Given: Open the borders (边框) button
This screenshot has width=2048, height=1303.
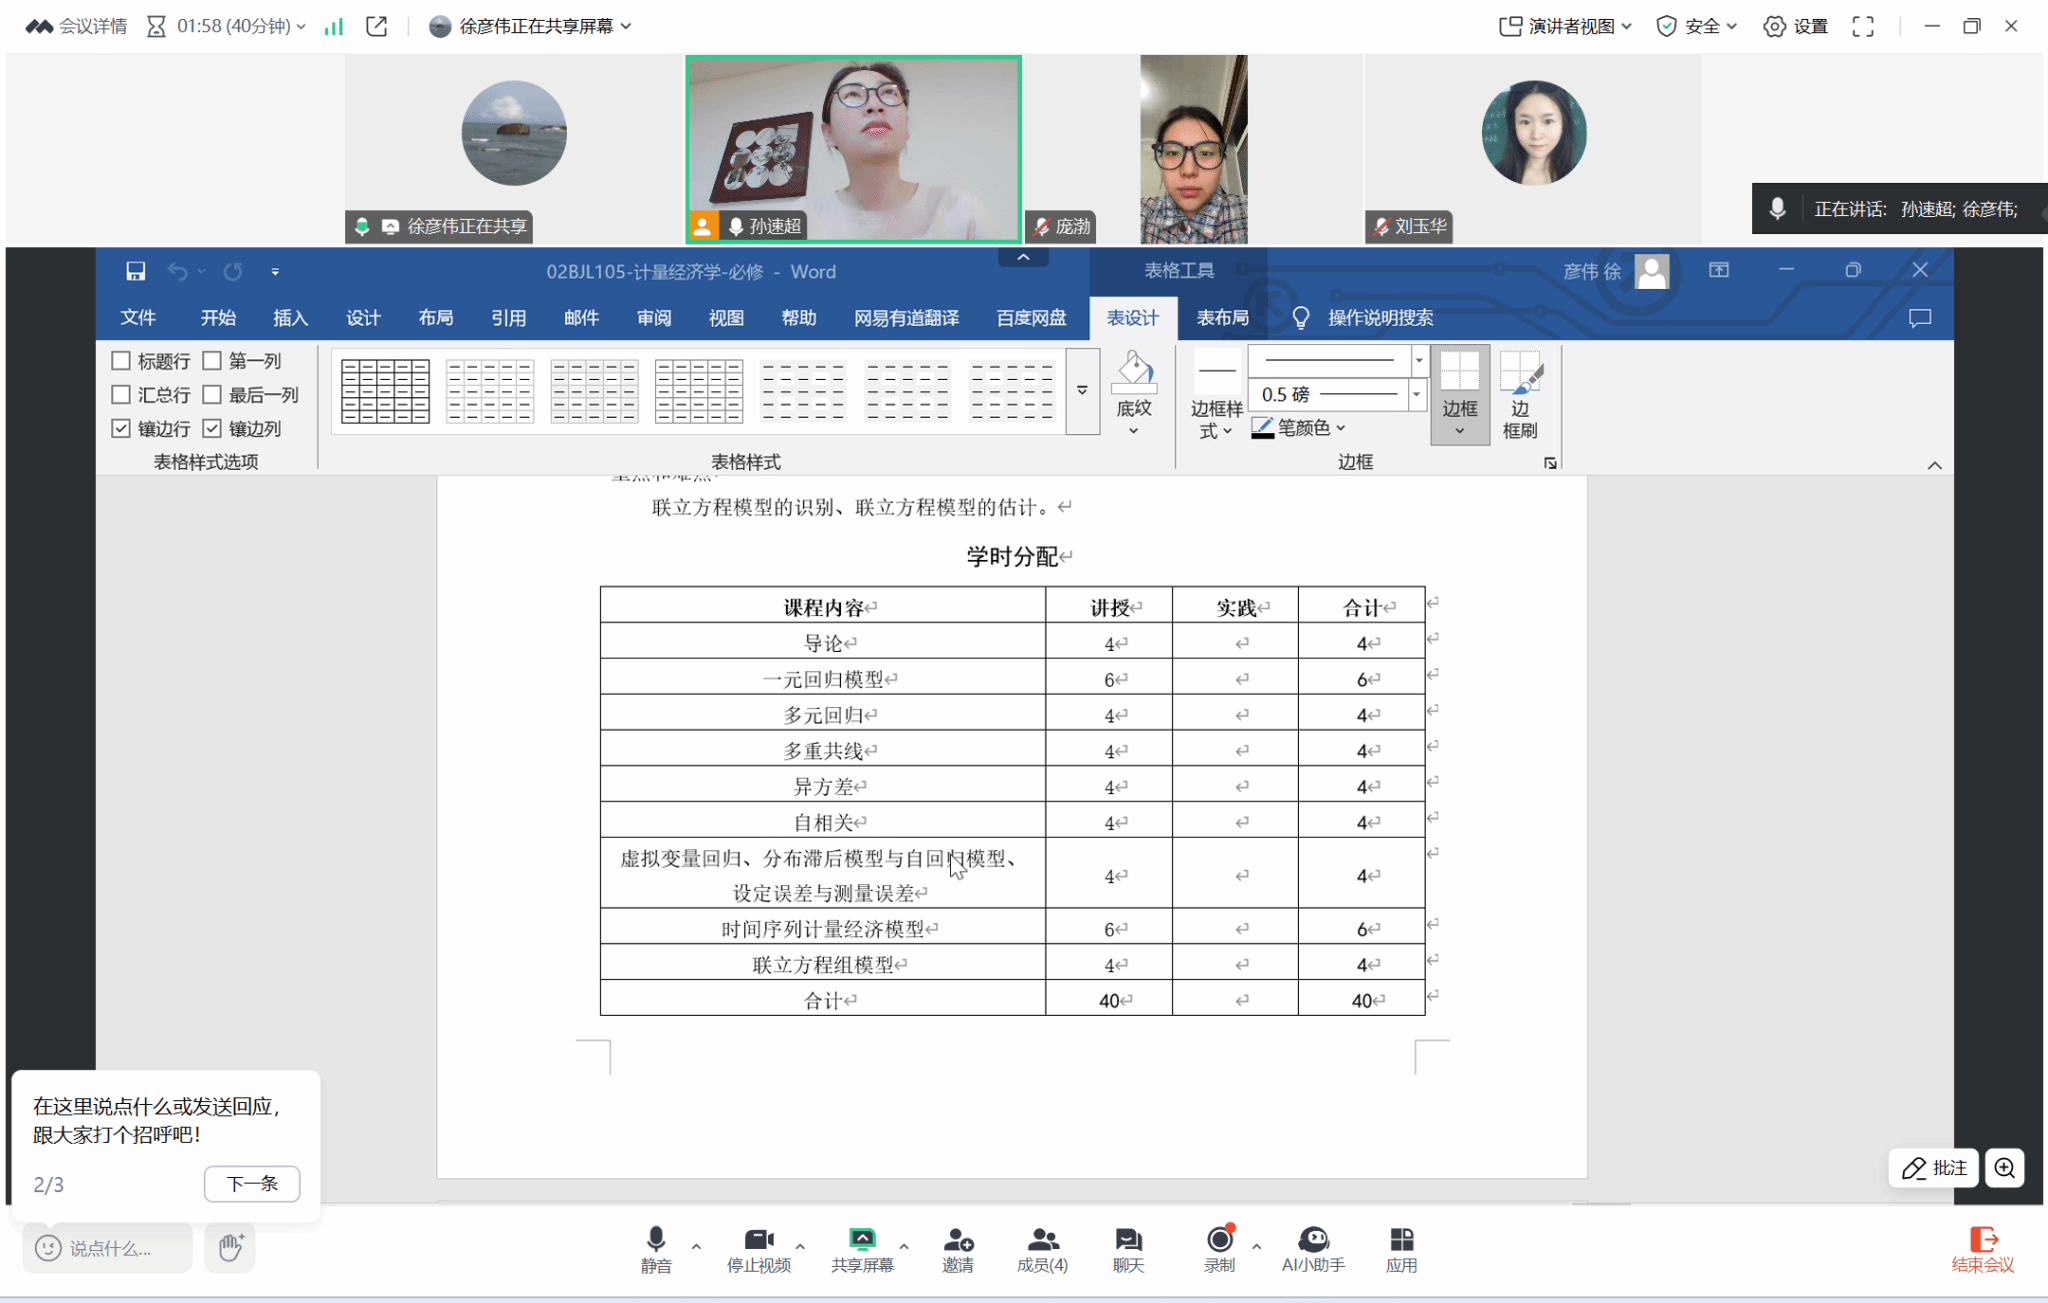Looking at the screenshot, I should point(1460,395).
